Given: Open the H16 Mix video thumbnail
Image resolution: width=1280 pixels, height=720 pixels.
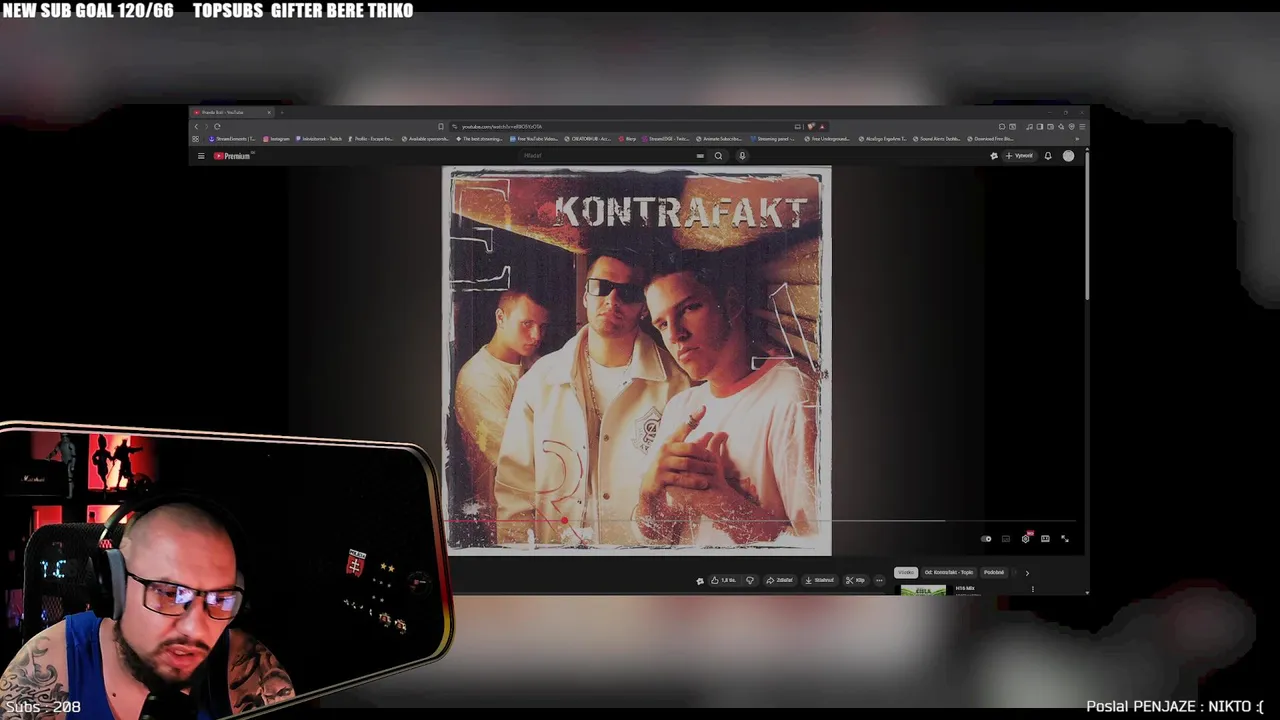Looking at the screenshot, I should tap(923, 590).
